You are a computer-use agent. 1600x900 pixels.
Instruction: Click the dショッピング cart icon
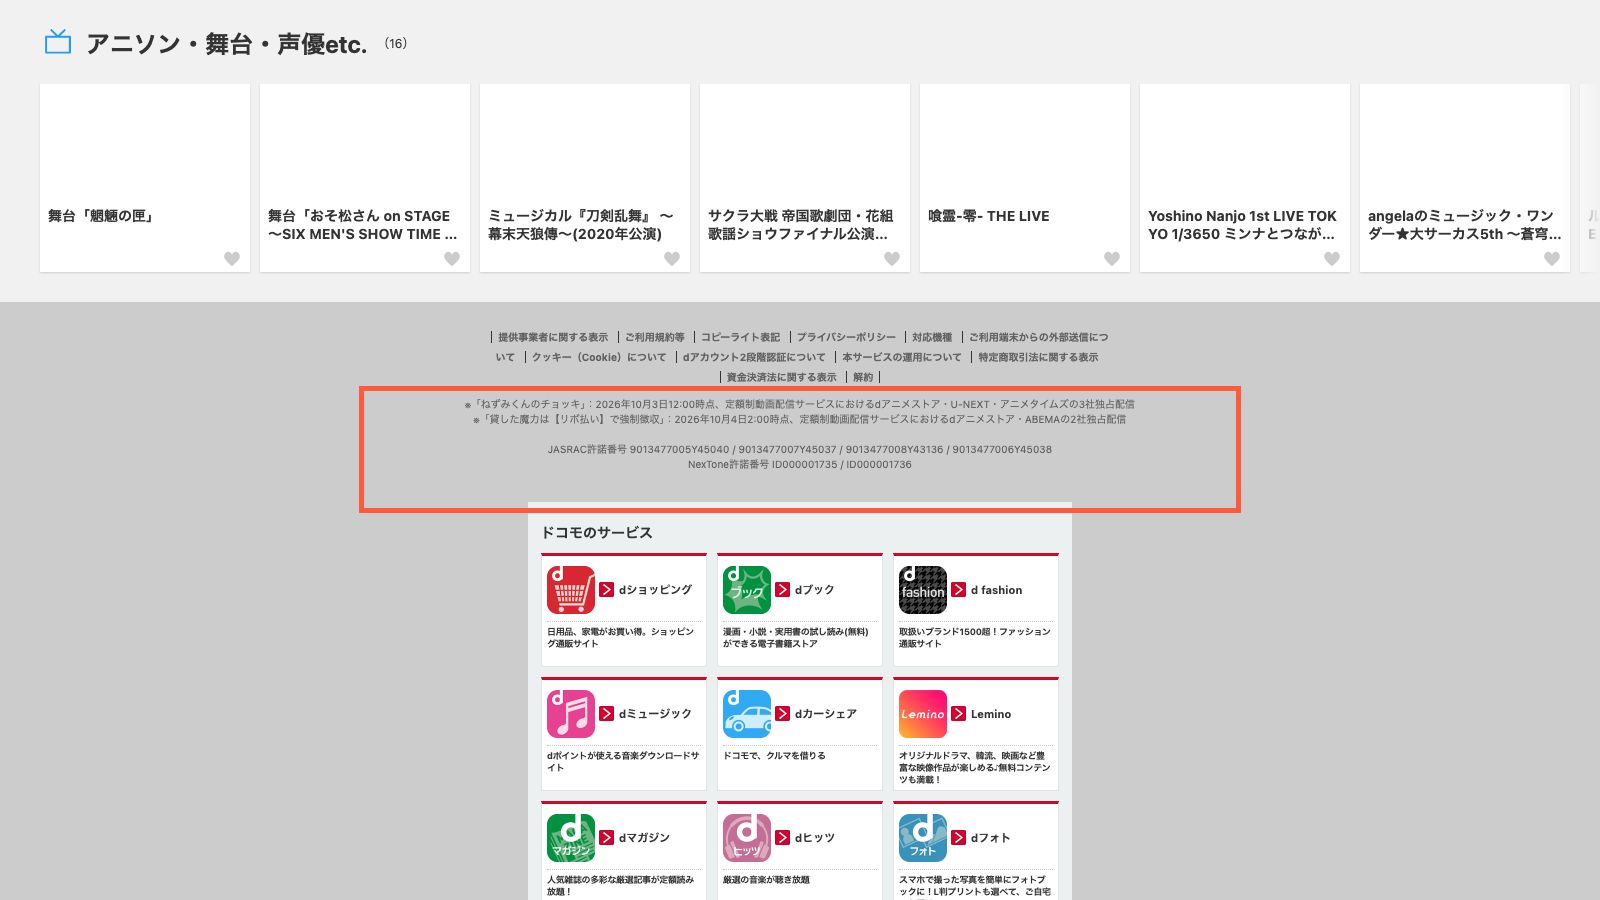571,590
